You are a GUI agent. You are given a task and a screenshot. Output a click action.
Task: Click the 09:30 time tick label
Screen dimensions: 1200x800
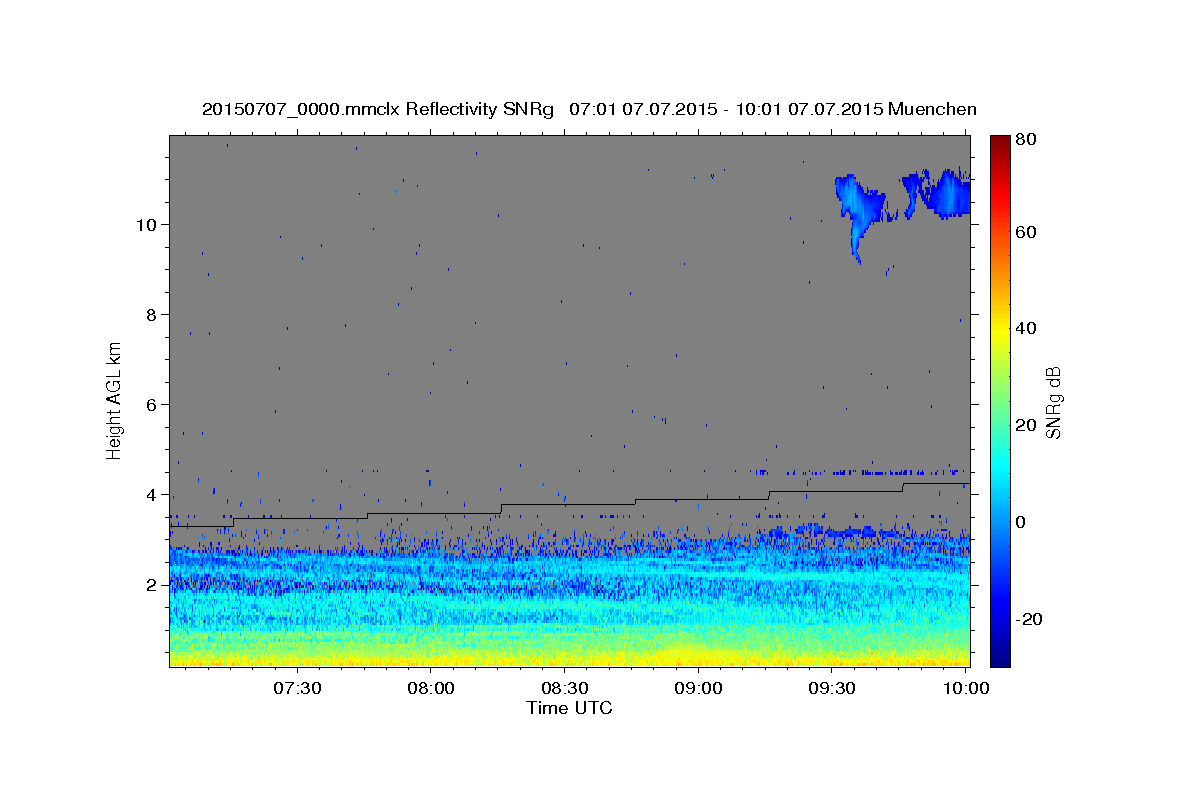[831, 689]
